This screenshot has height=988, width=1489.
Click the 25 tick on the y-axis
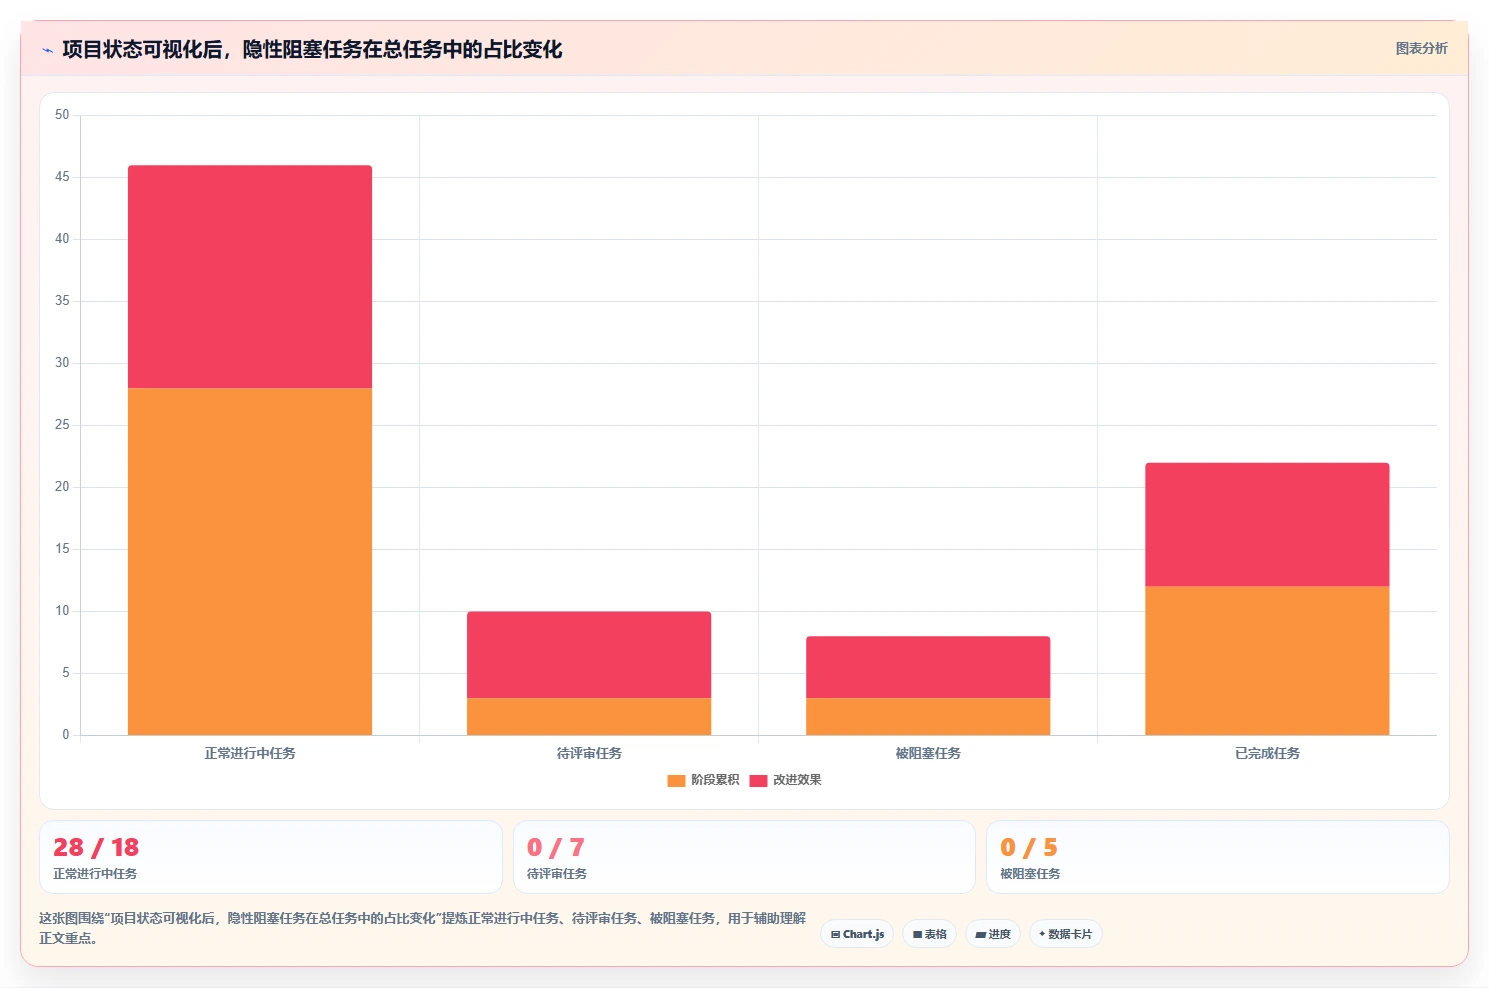62,425
